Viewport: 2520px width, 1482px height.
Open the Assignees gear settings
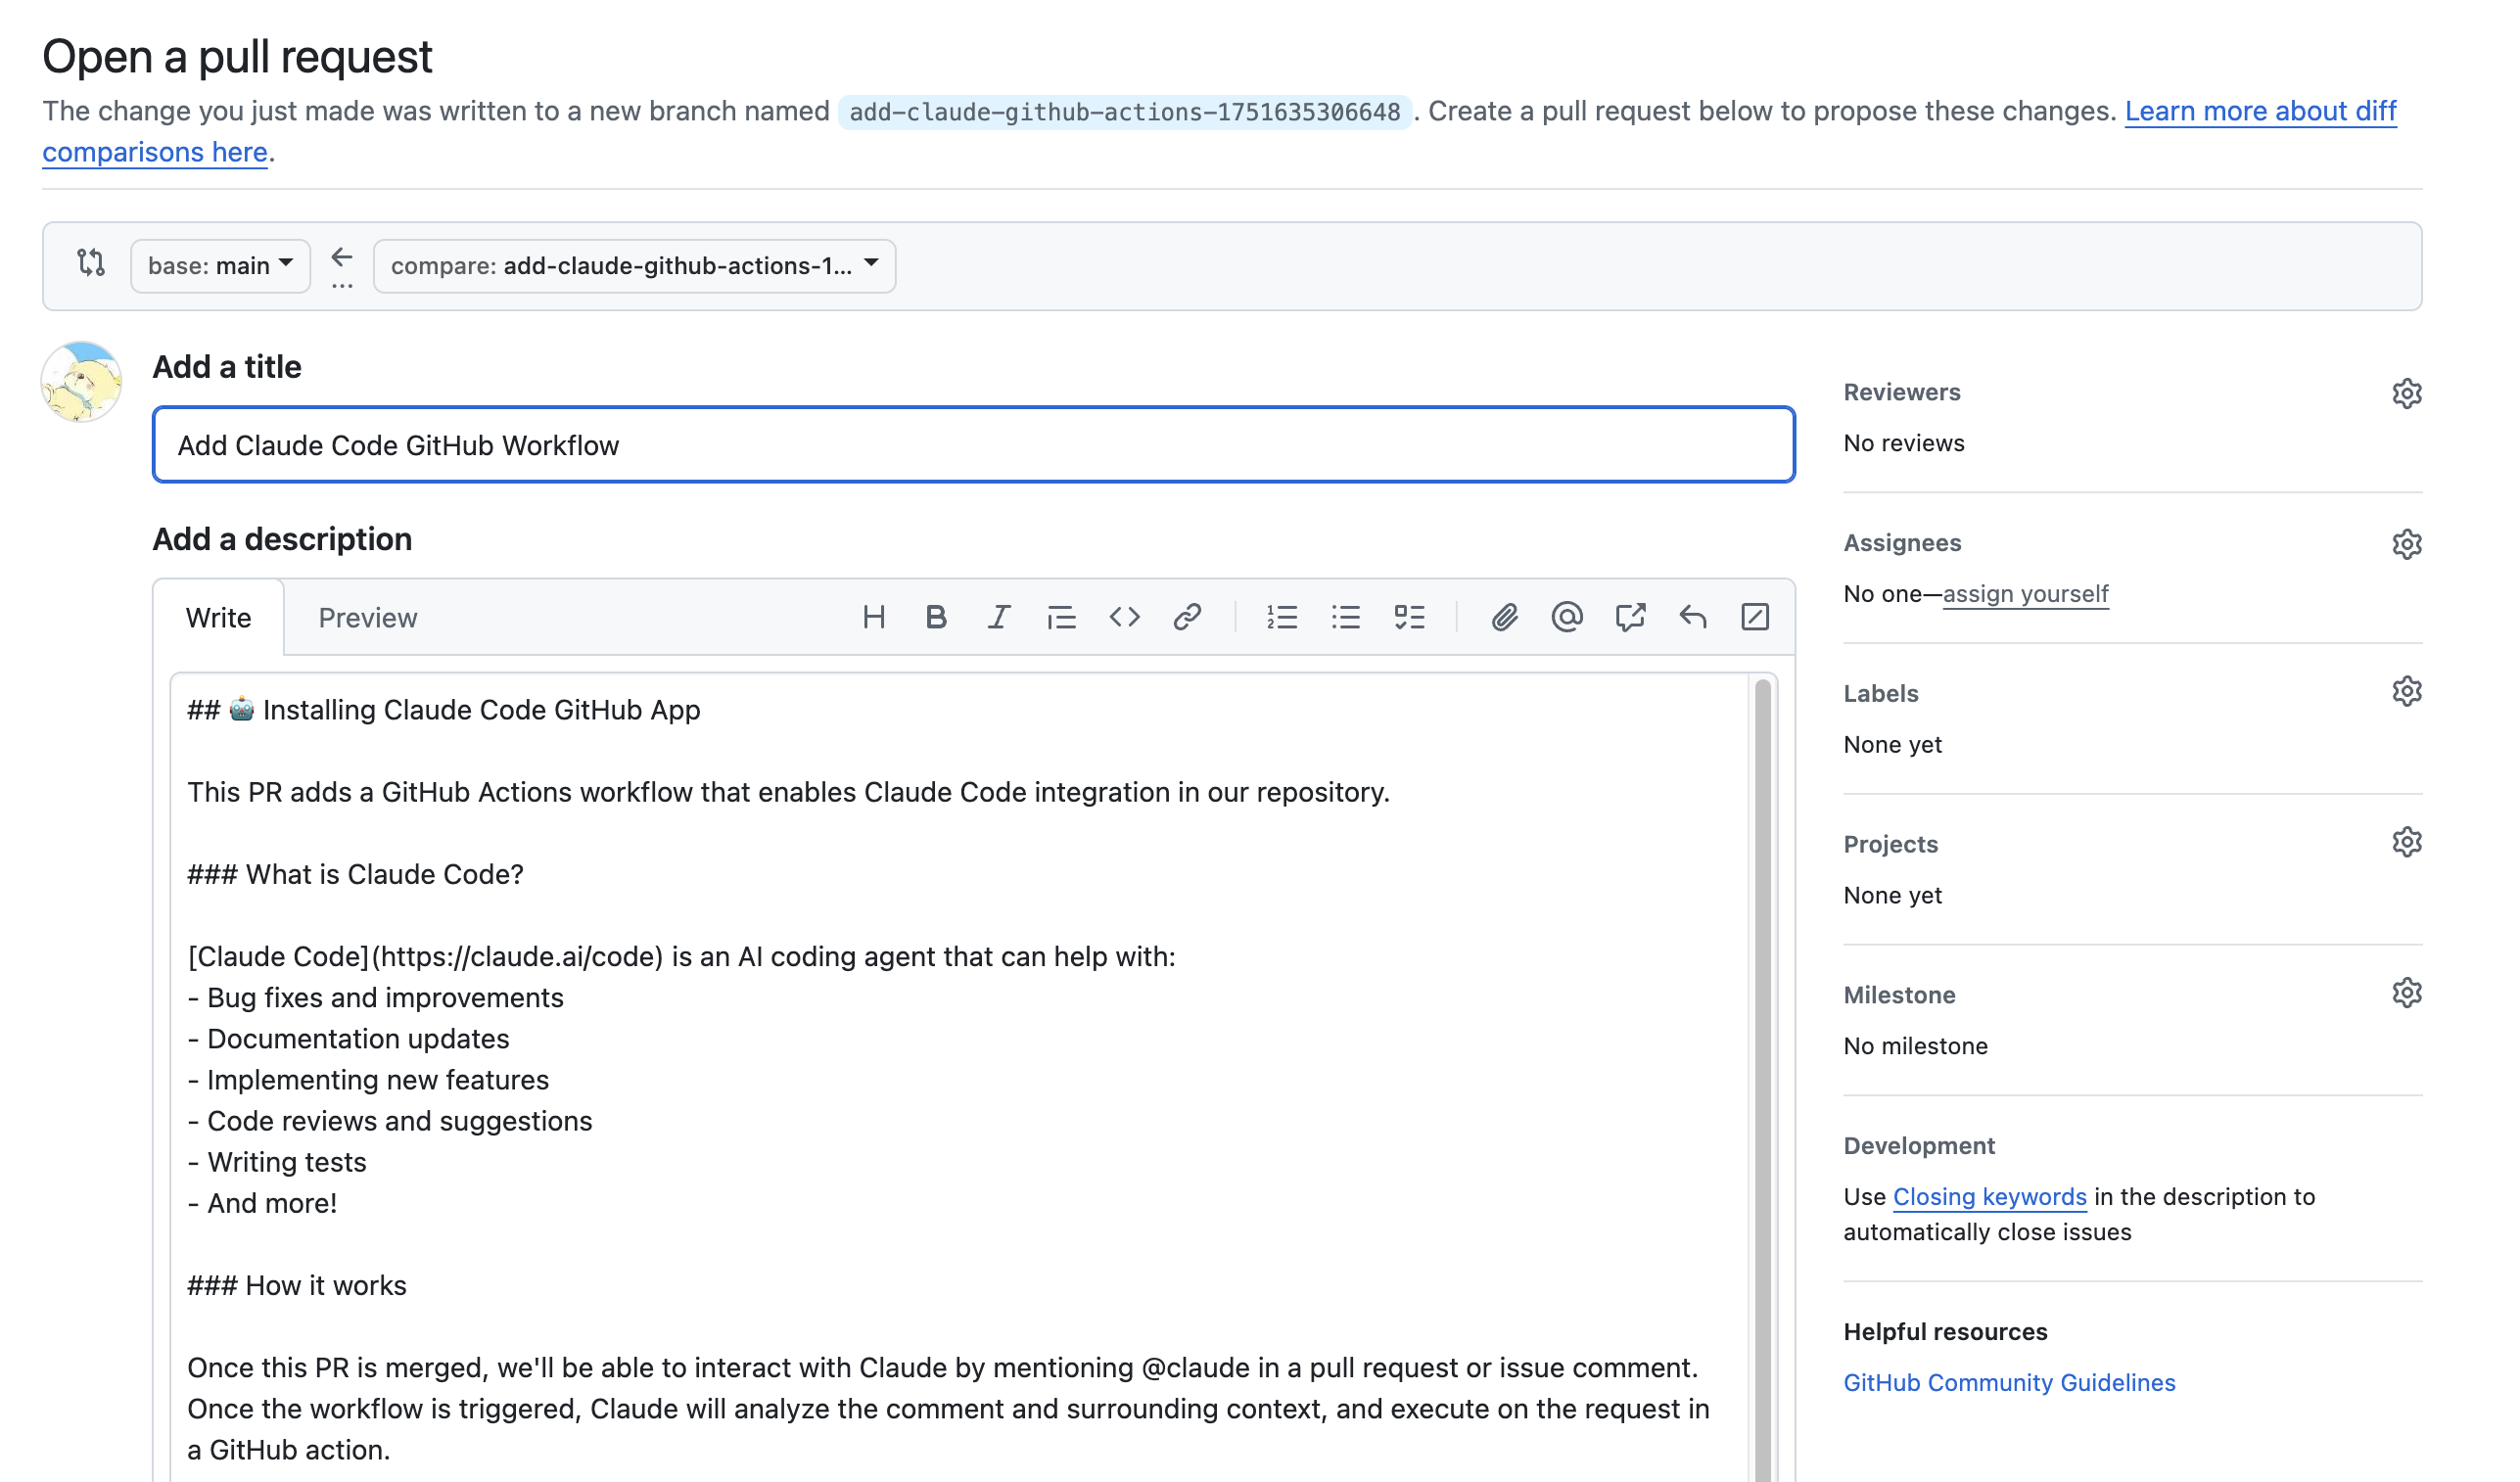tap(2407, 544)
